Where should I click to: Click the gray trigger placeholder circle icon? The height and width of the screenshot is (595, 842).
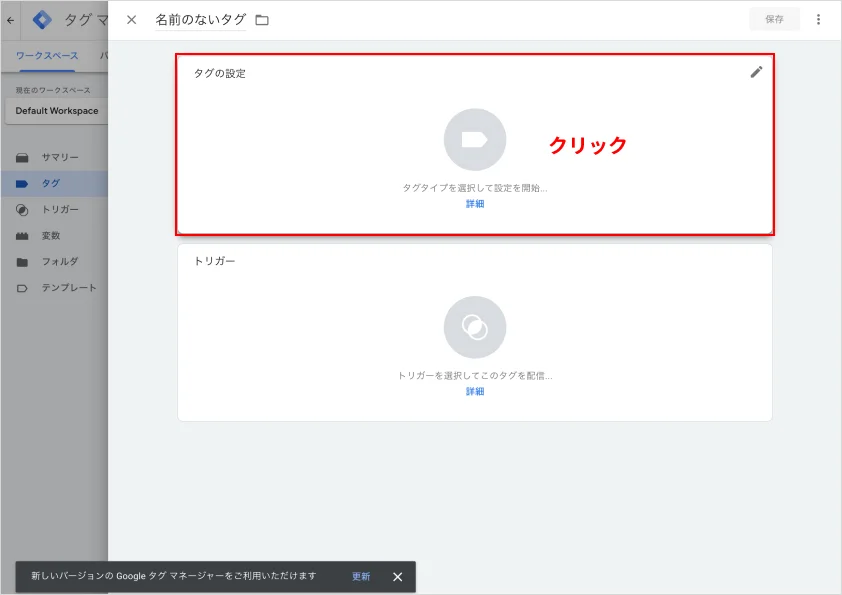coord(475,327)
